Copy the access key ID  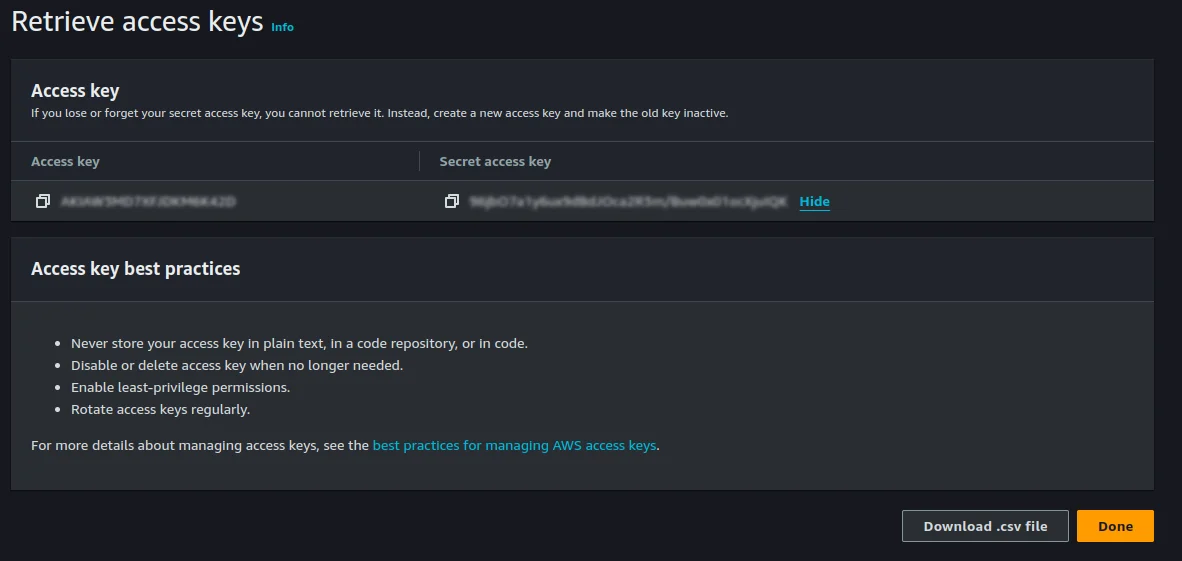(x=42, y=201)
